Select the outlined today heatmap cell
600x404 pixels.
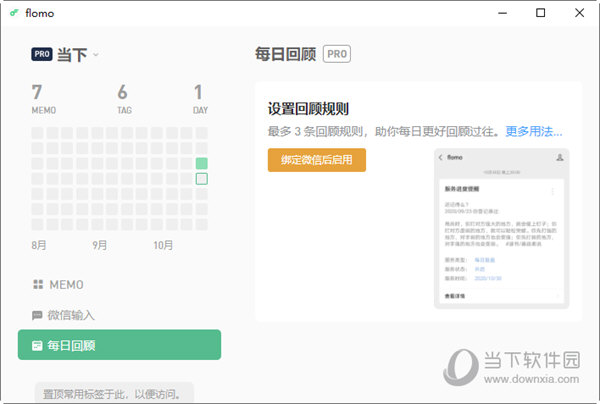[x=202, y=179]
